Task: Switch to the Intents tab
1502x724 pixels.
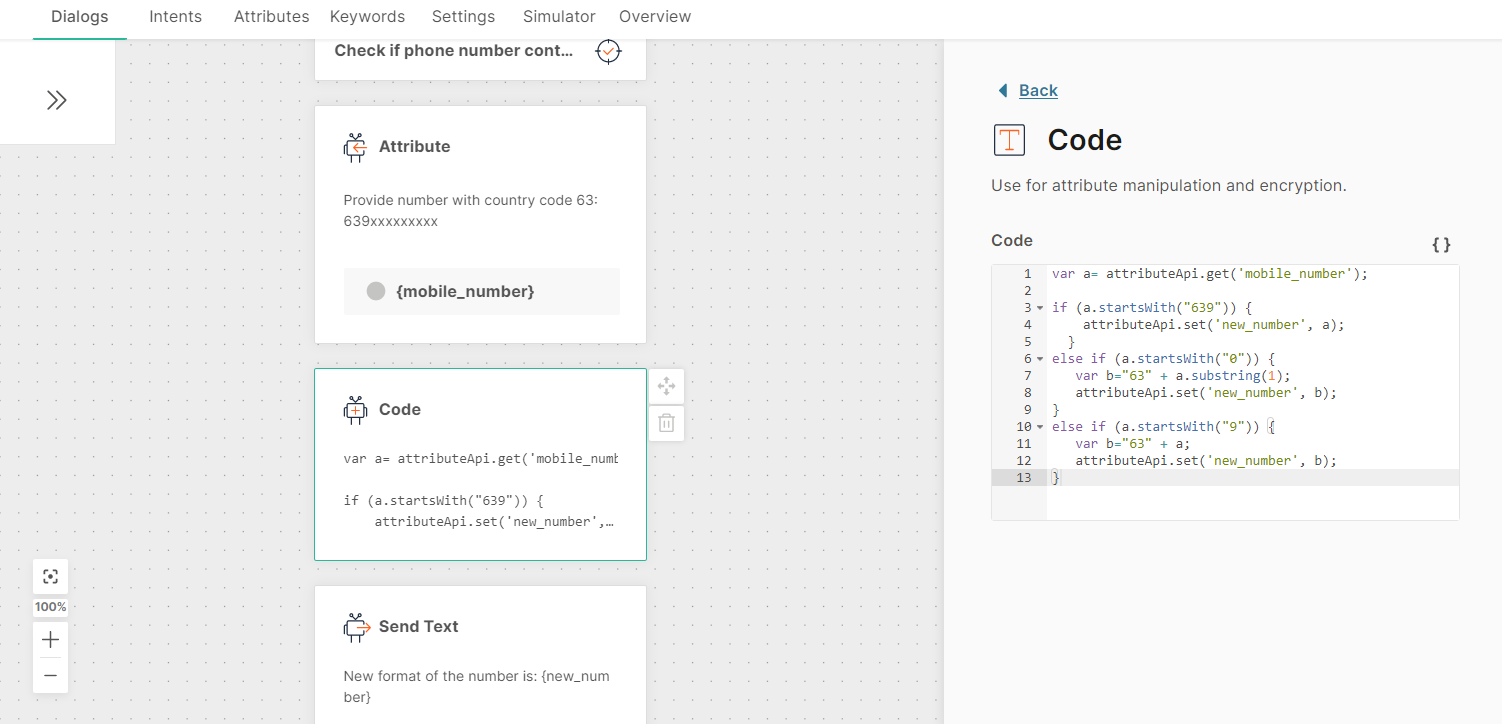Action: (175, 17)
